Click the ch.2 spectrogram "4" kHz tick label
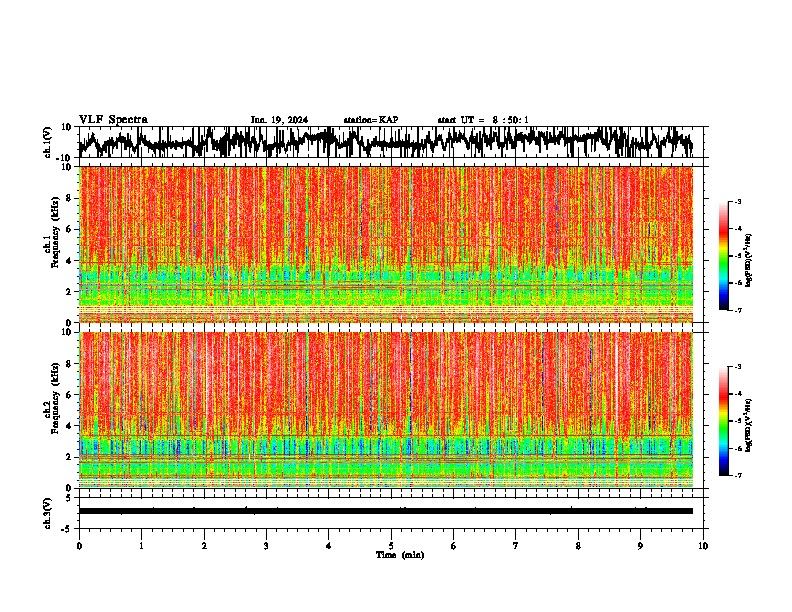792x612 pixels. click(x=69, y=426)
